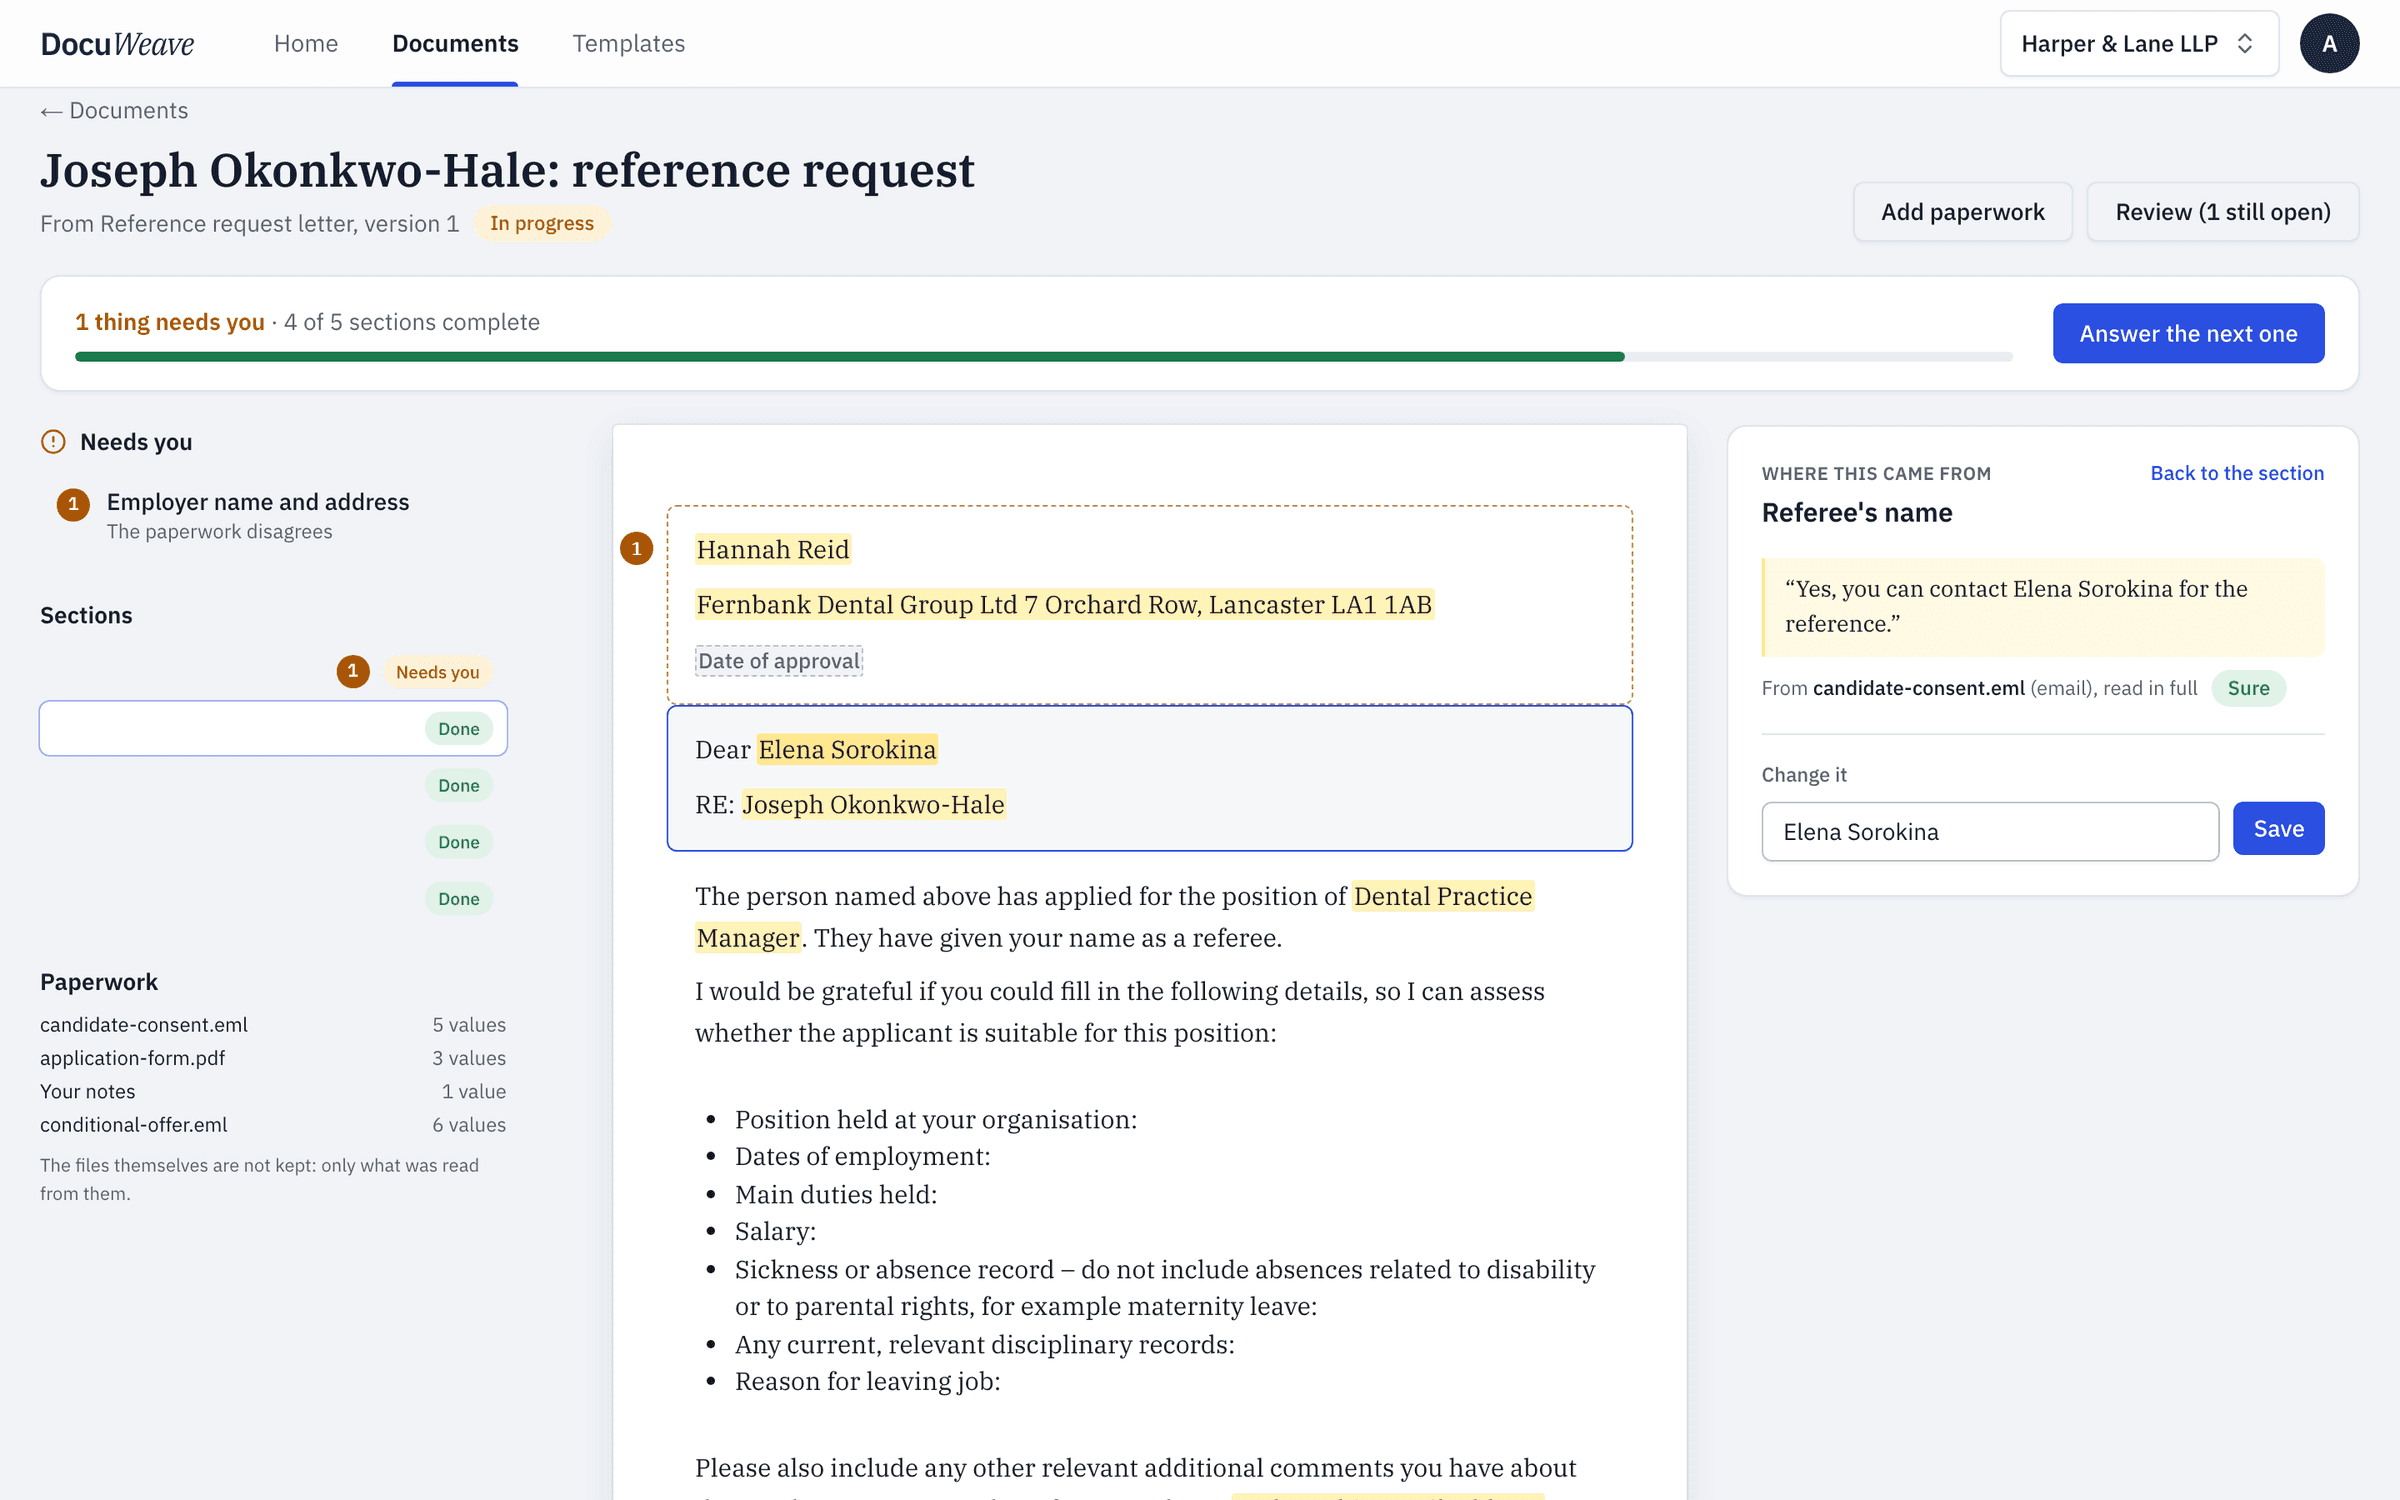This screenshot has width=2400, height=1500.
Task: Save the referee's name change
Action: coord(2278,829)
